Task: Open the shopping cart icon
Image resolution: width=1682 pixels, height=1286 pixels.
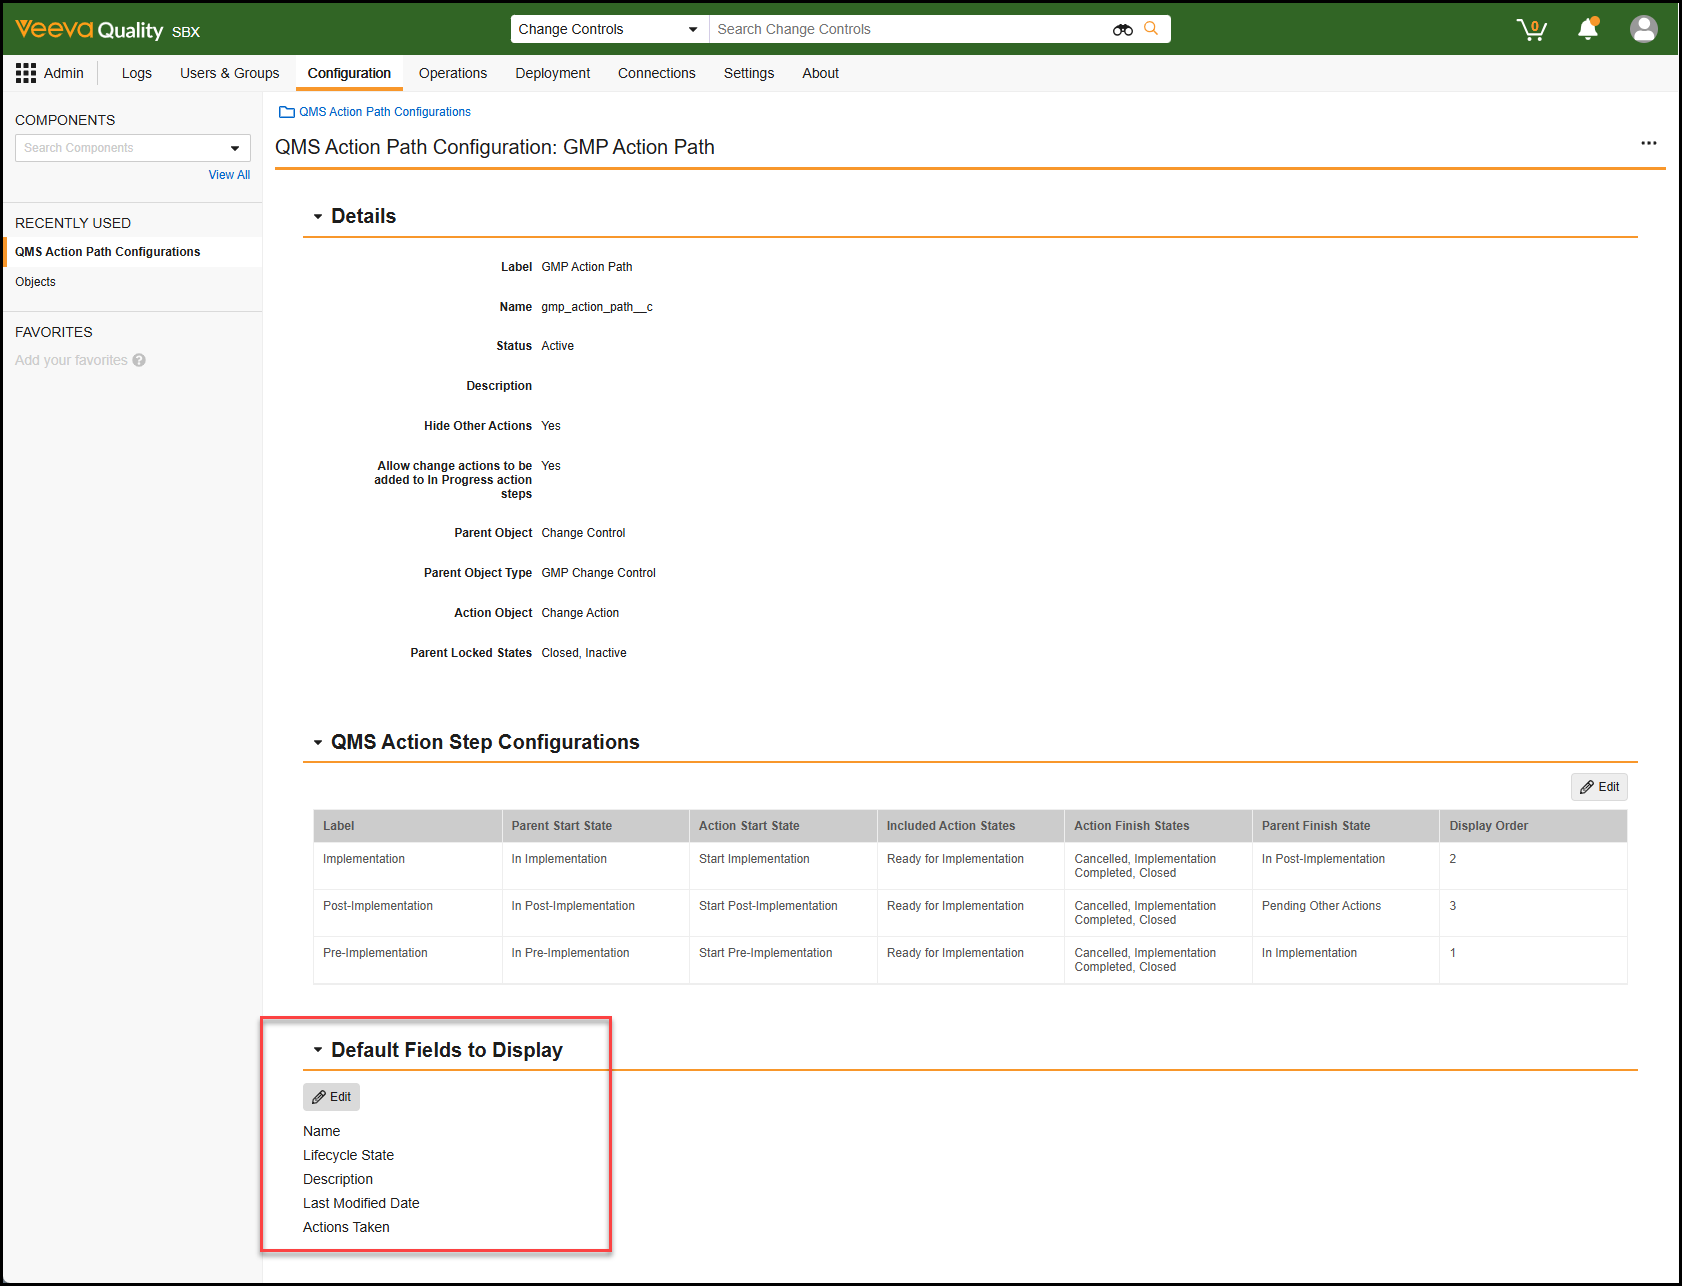Action: [1530, 30]
